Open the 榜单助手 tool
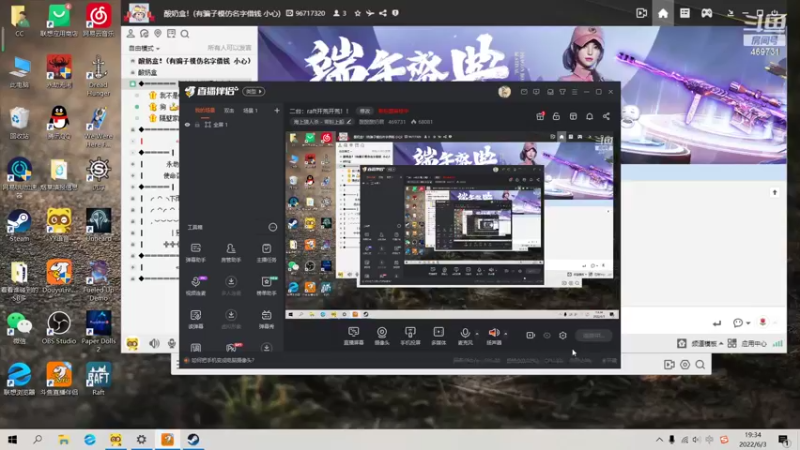Viewport: 800px width, 450px height. 266,286
